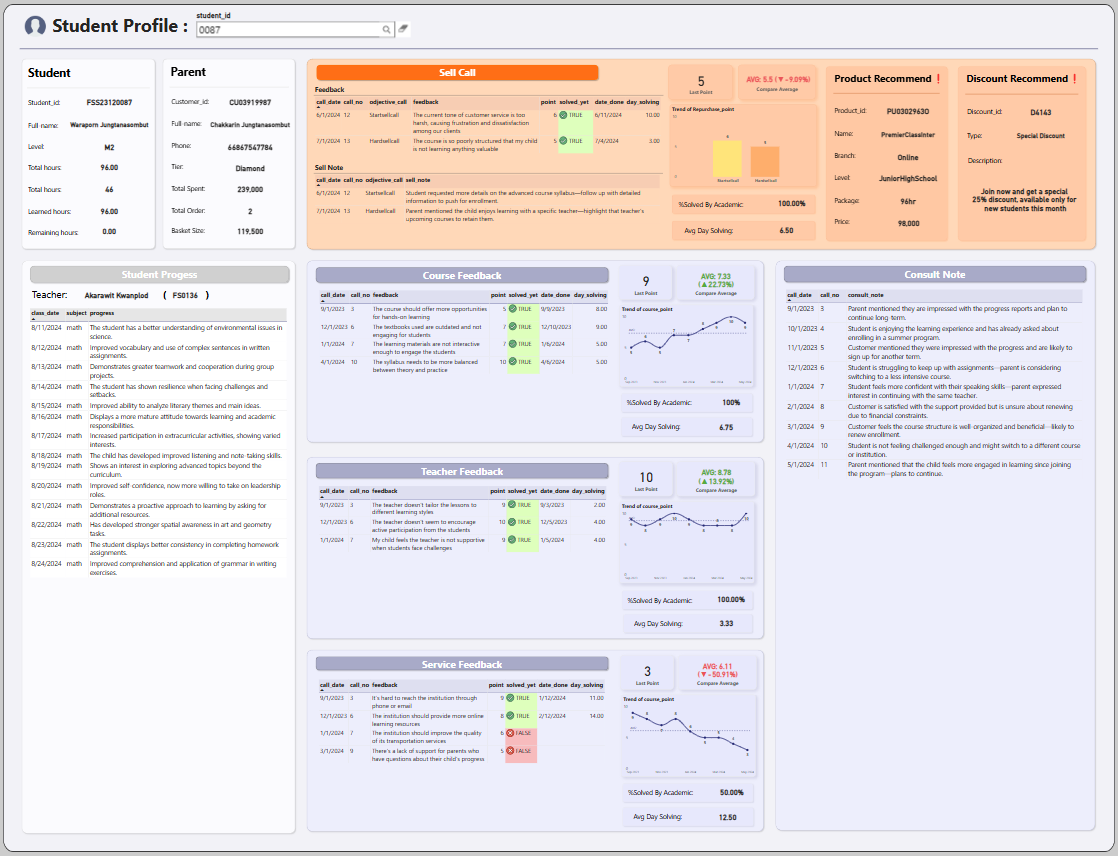
Task: Click TRUE check icon in Service Feedback 9/1/2023 row
Action: 511,698
